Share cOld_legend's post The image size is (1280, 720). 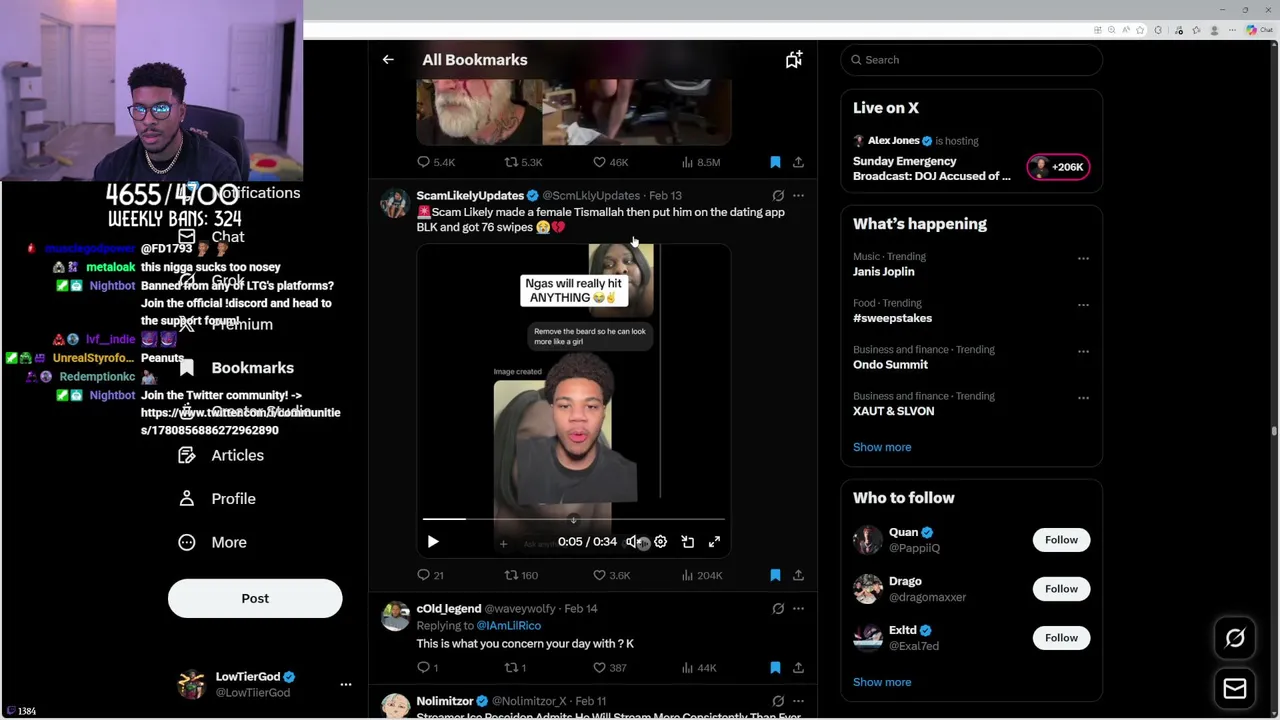pyautogui.click(x=798, y=668)
